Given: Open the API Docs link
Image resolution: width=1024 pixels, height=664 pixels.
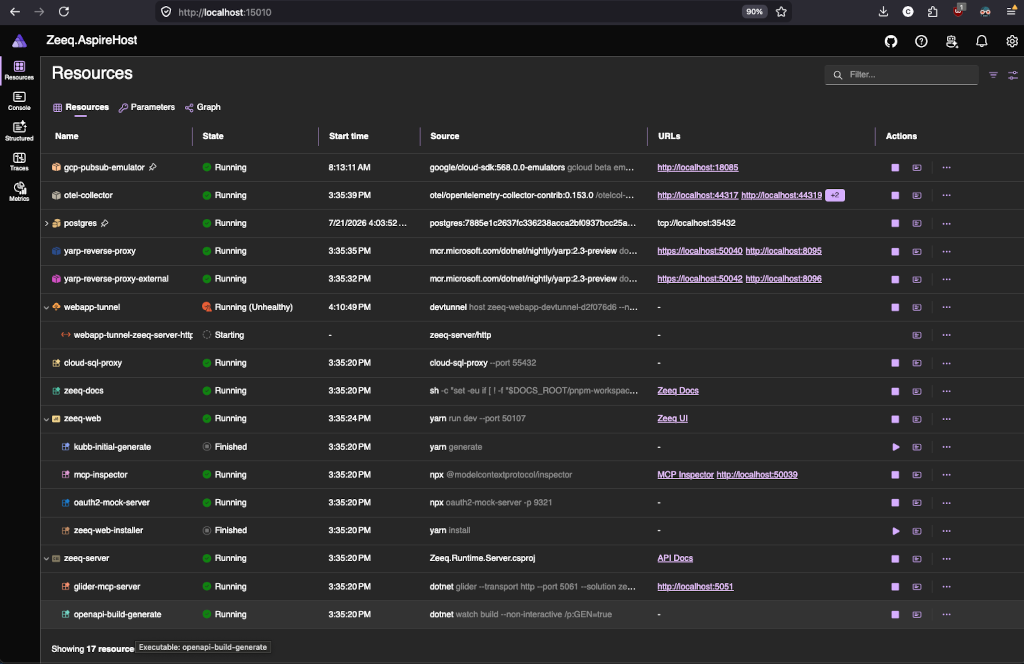Looking at the screenshot, I should [x=675, y=558].
